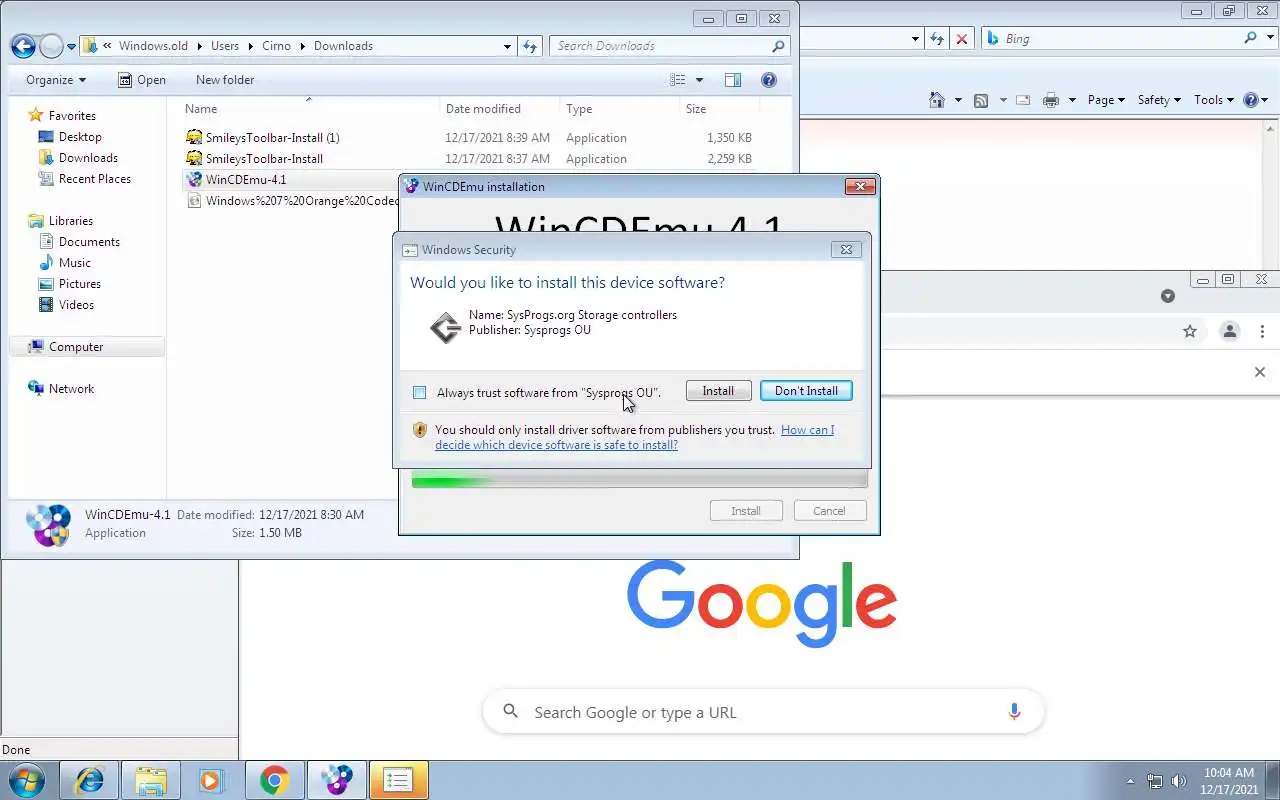Close the Chrome info bar

pos(1260,372)
